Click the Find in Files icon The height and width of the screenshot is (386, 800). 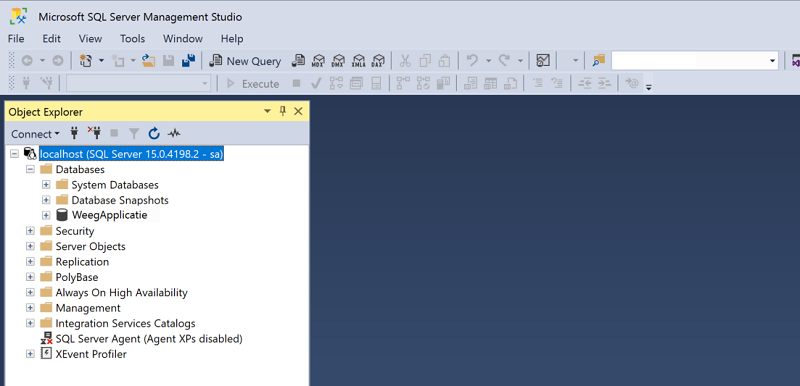coord(598,61)
